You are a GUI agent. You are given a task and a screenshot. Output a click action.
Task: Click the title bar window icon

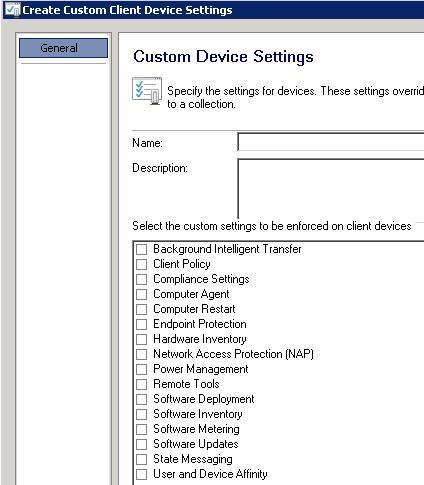[13, 9]
